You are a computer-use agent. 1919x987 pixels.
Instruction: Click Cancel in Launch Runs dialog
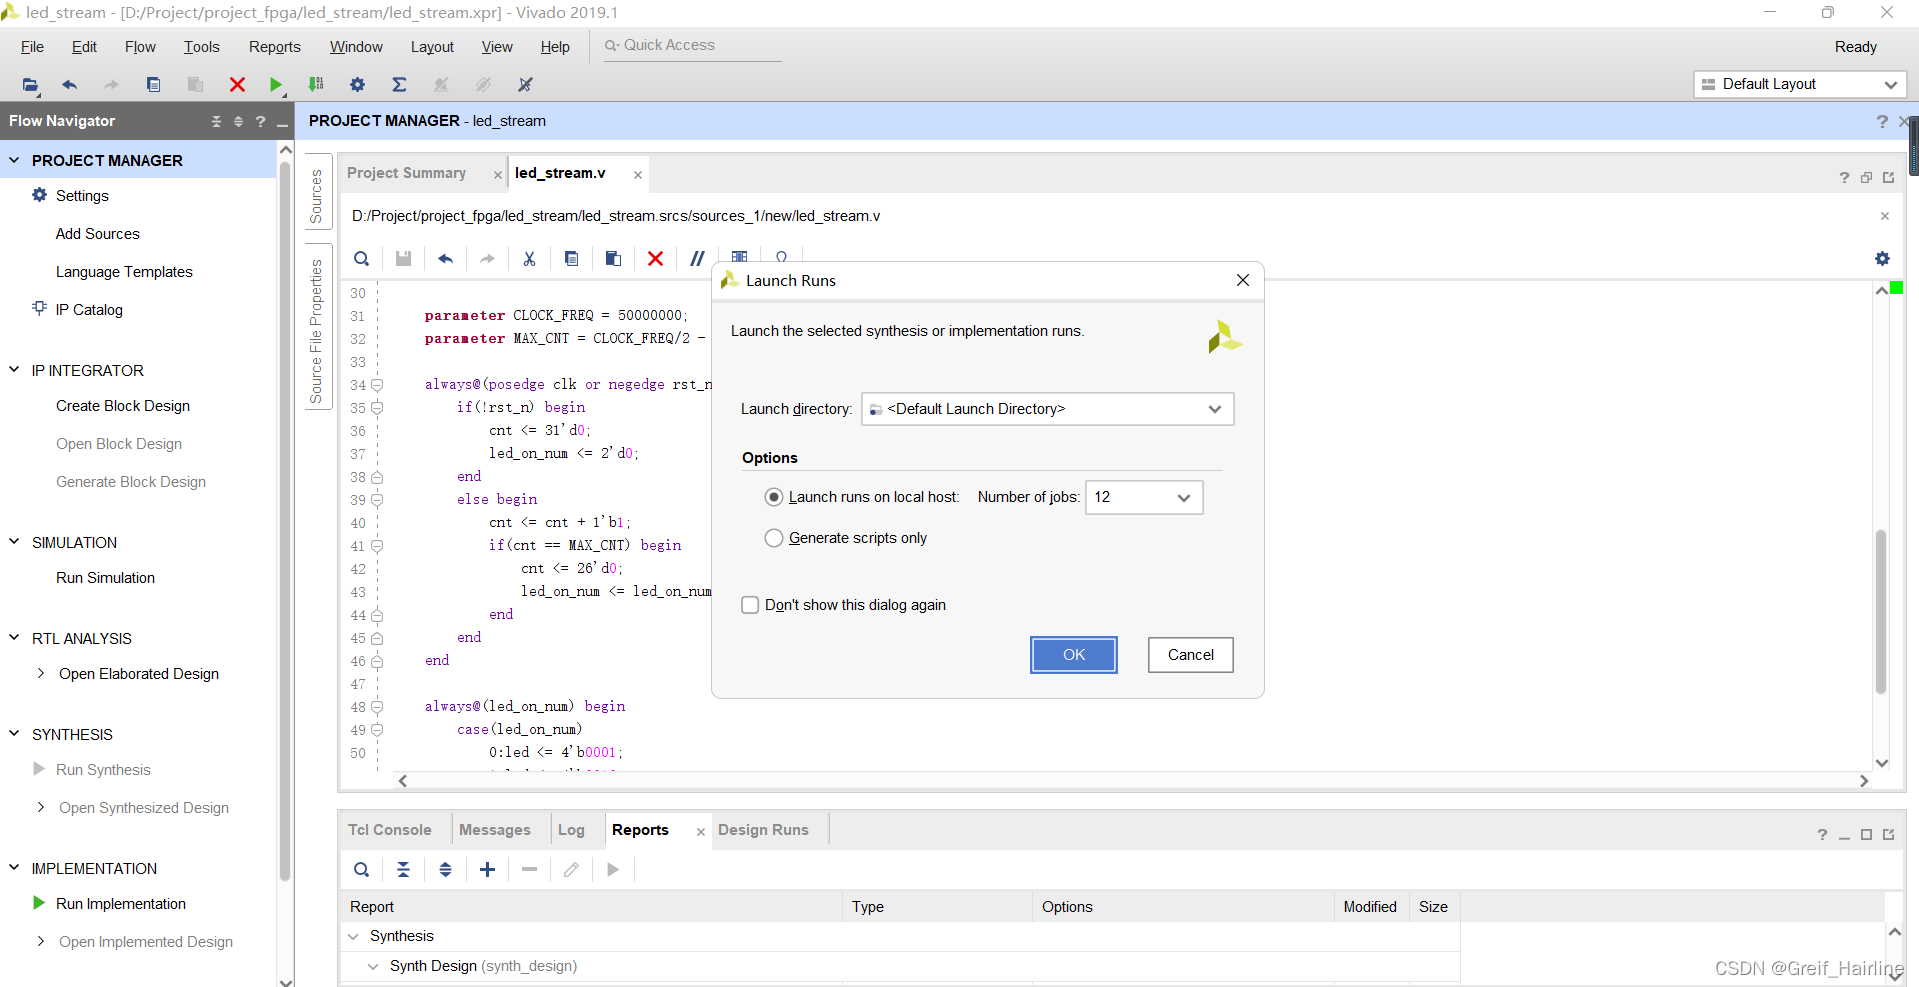coord(1191,655)
